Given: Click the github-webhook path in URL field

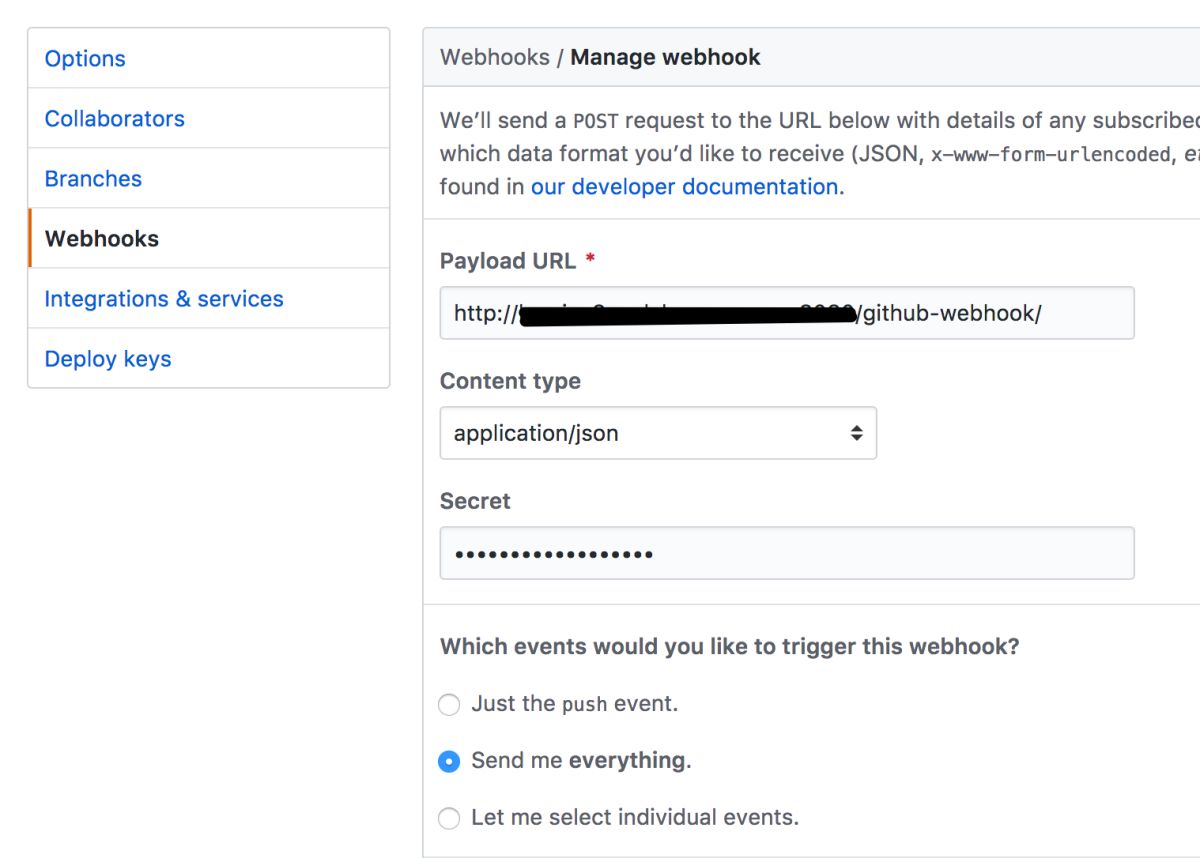Looking at the screenshot, I should 950,313.
